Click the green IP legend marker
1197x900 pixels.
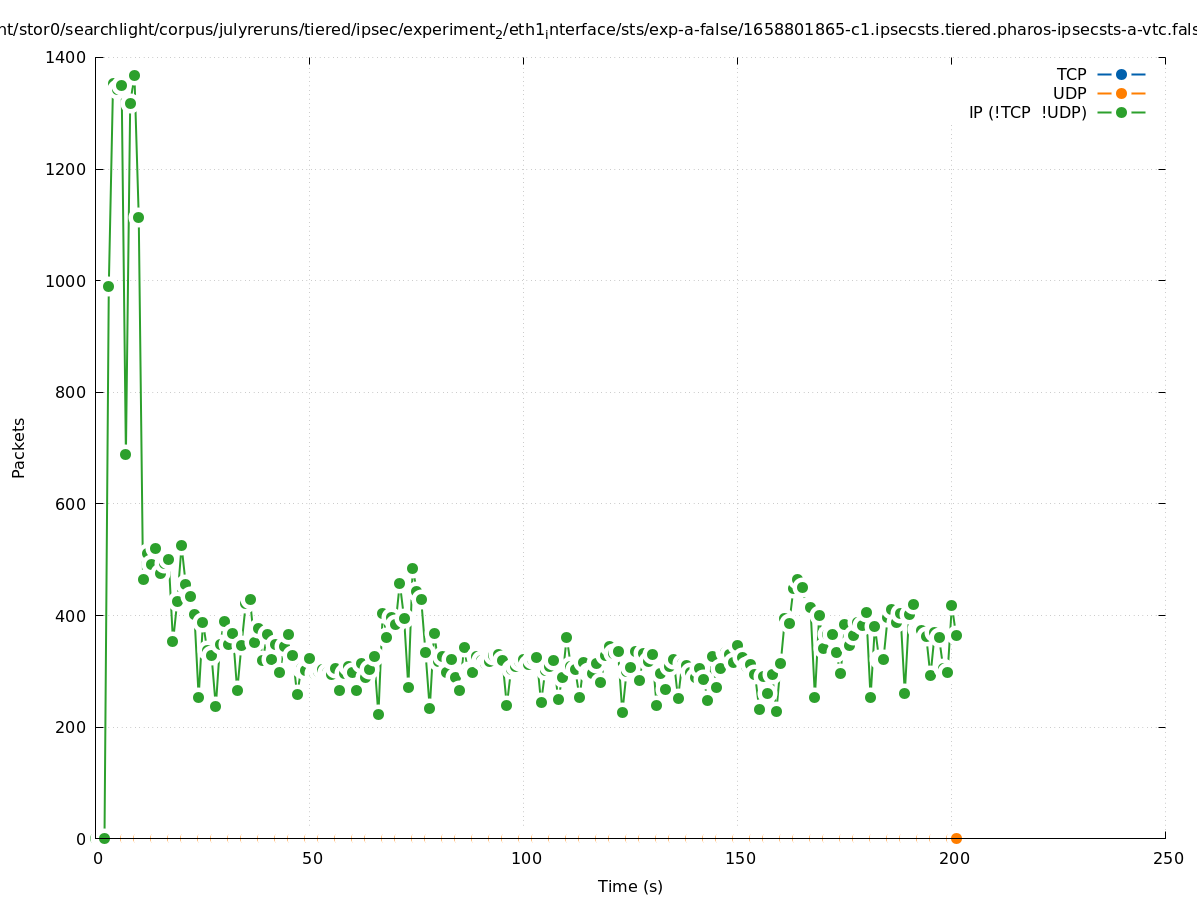click(x=1121, y=112)
